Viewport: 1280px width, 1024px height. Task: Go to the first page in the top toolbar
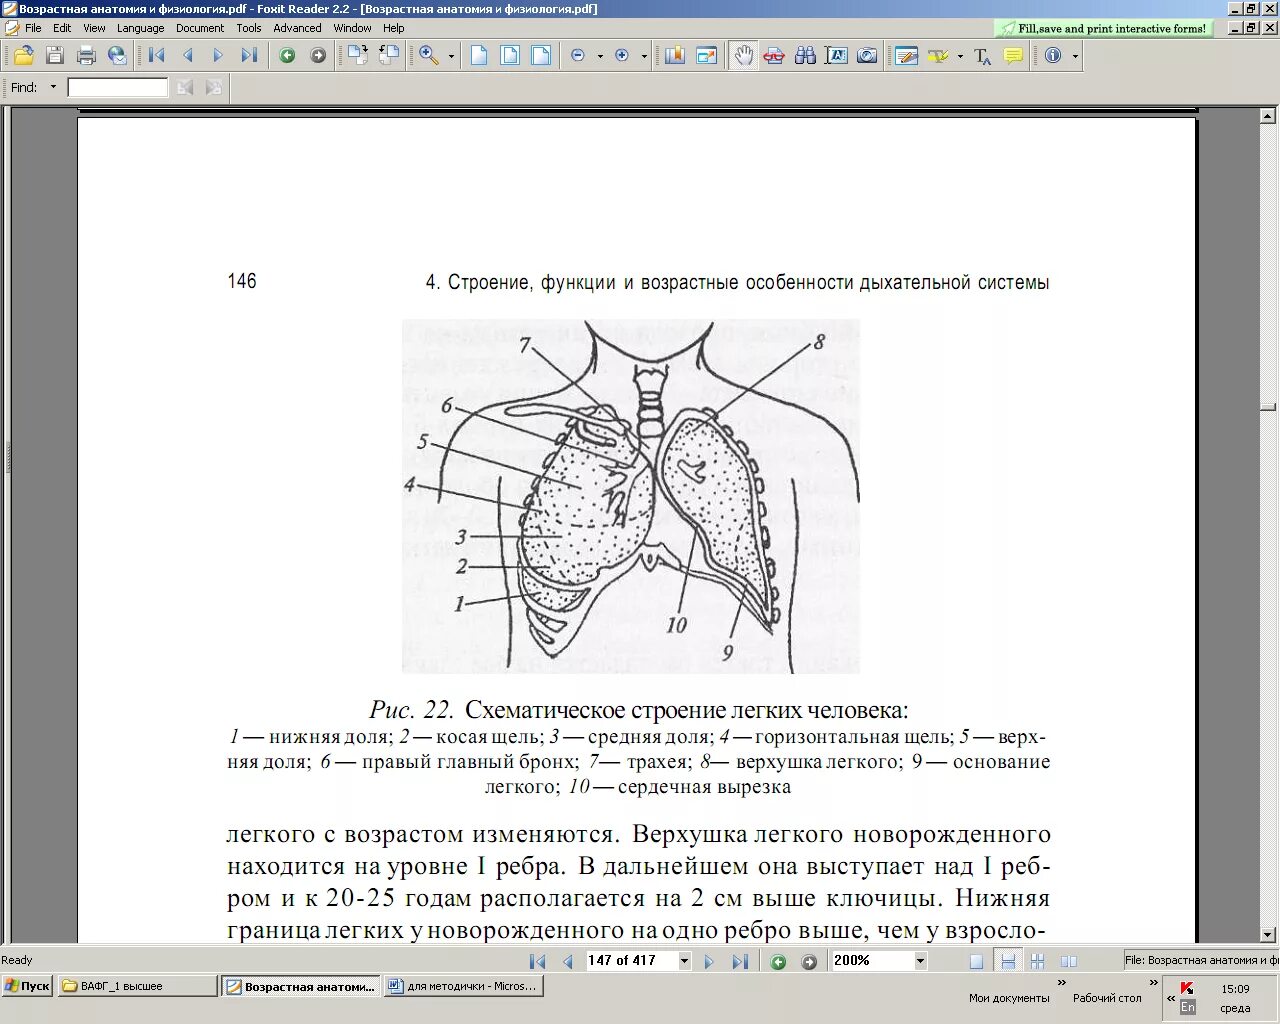pos(157,56)
